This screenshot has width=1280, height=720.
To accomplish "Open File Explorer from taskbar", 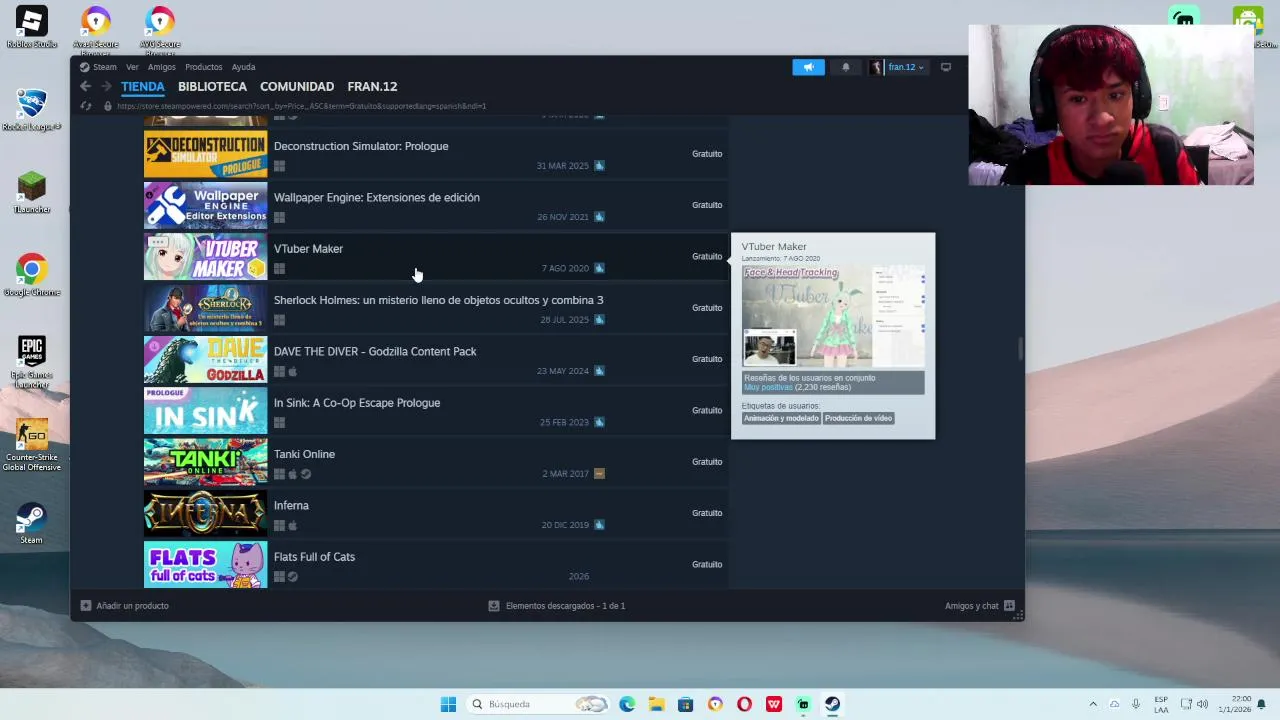I will point(656,704).
